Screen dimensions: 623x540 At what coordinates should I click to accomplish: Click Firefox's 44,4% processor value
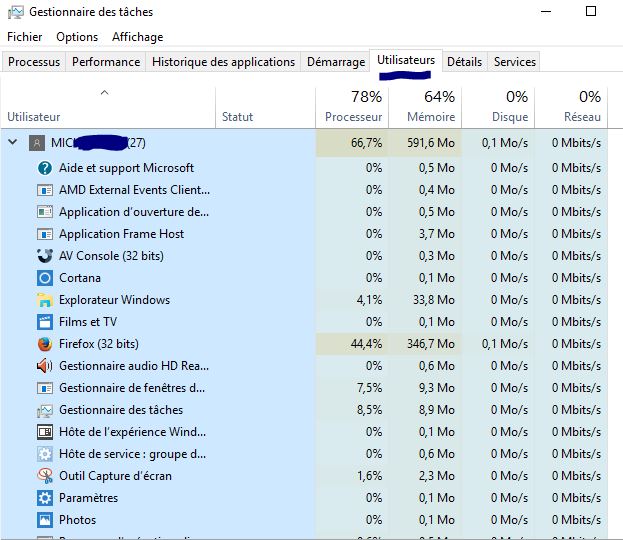coord(366,344)
